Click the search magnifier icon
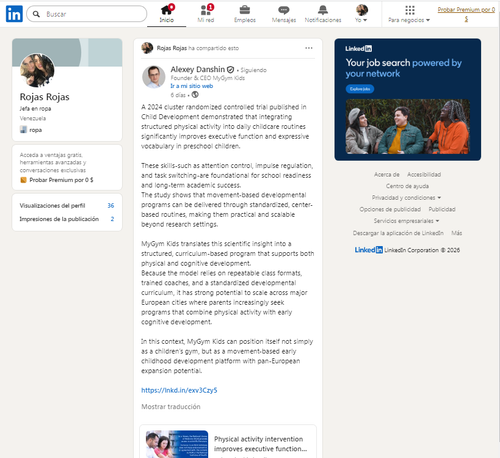This screenshot has width=500, height=458. point(36,14)
